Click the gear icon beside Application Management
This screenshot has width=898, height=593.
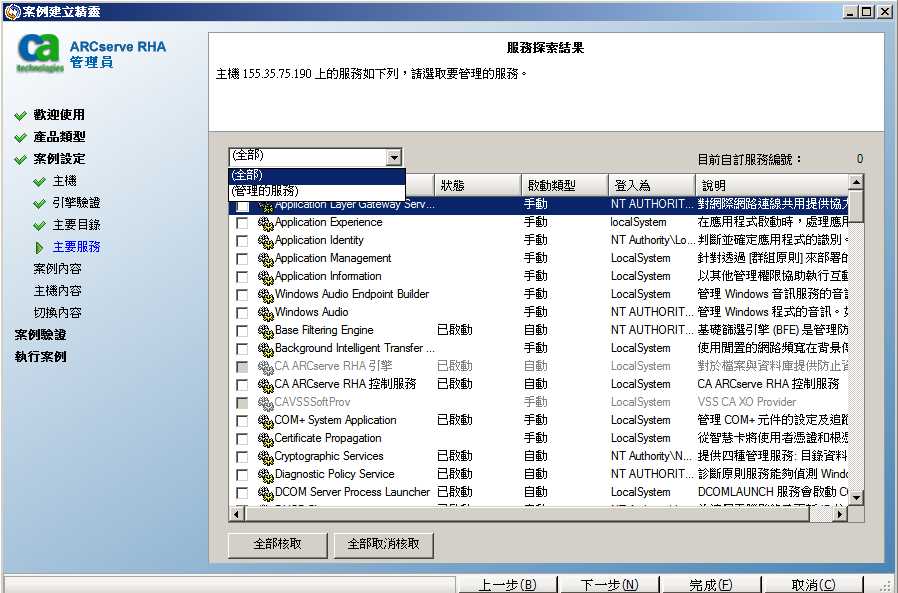coord(265,260)
